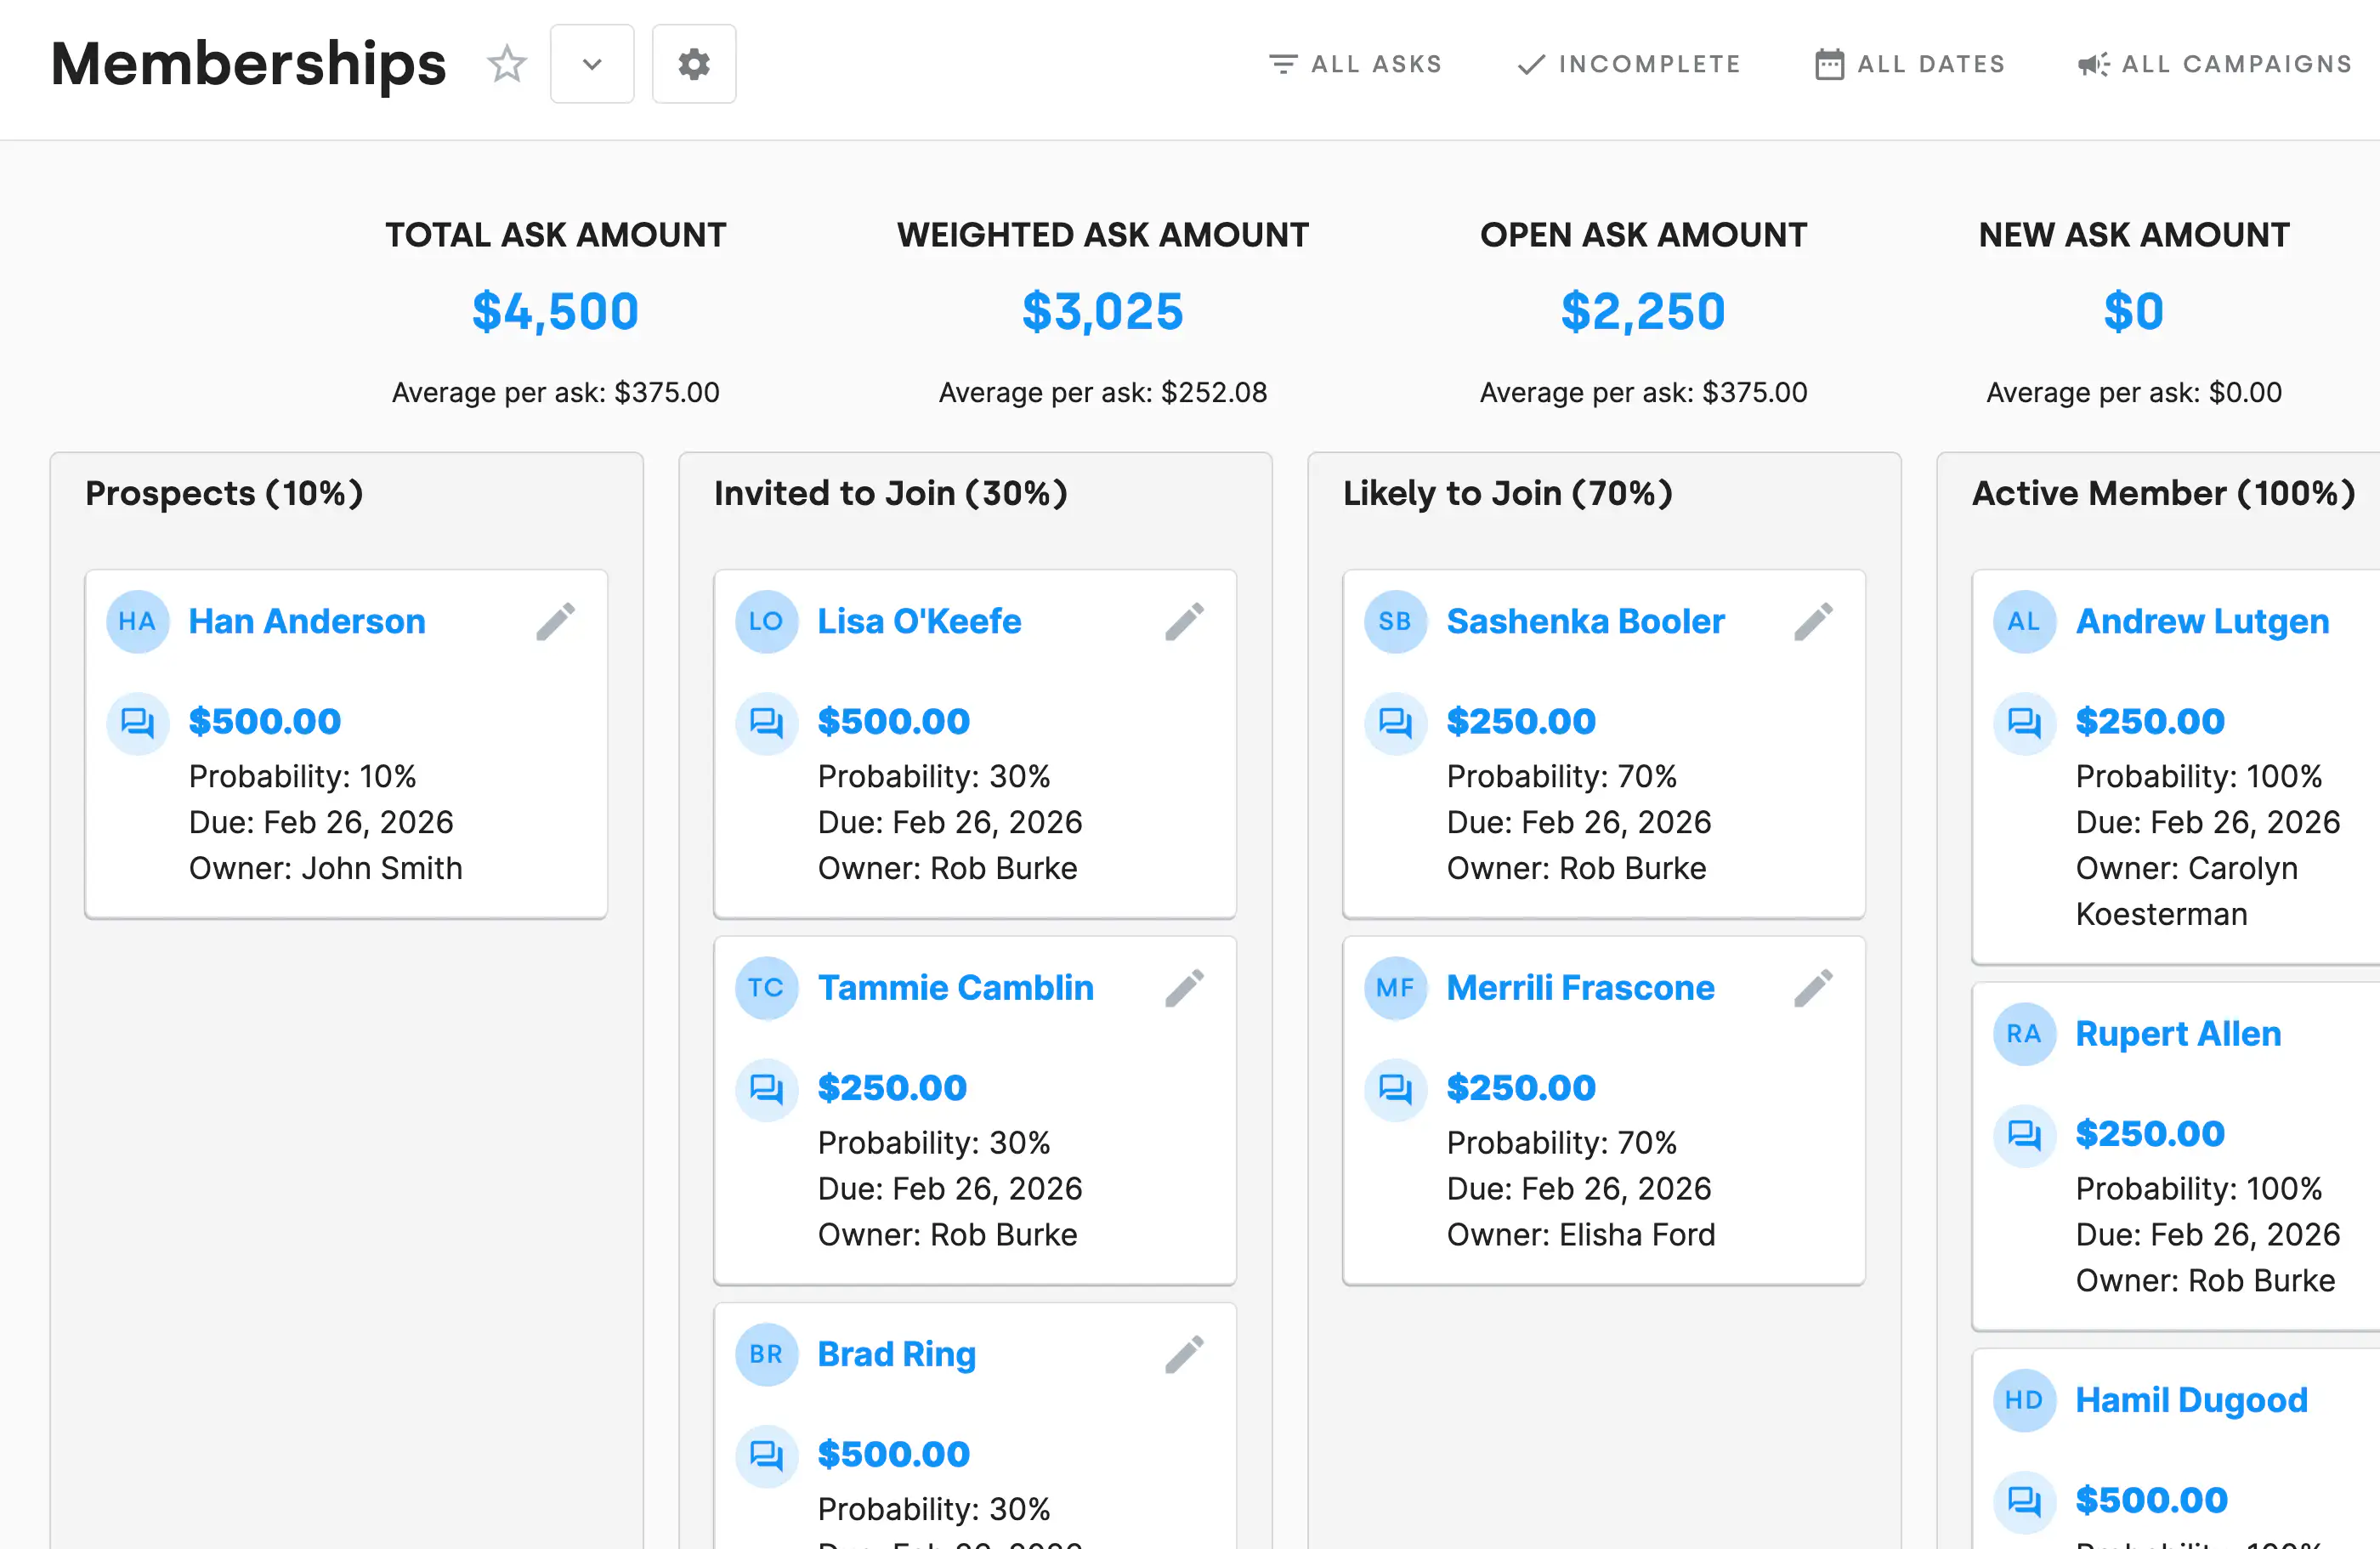This screenshot has height=1549, width=2380.
Task: Edit Lisa O'Keefe's ask with pencil icon
Action: [x=1184, y=621]
